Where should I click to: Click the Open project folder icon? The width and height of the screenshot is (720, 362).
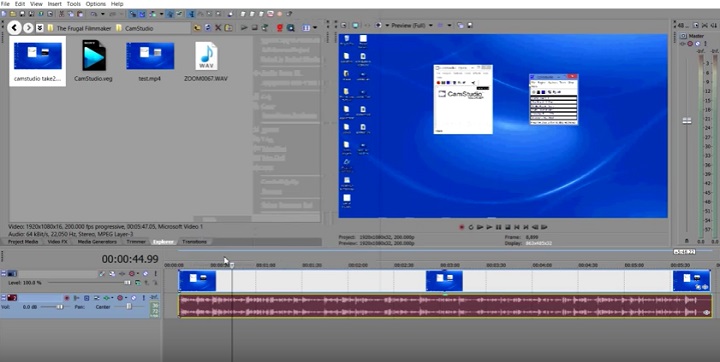[13, 14]
